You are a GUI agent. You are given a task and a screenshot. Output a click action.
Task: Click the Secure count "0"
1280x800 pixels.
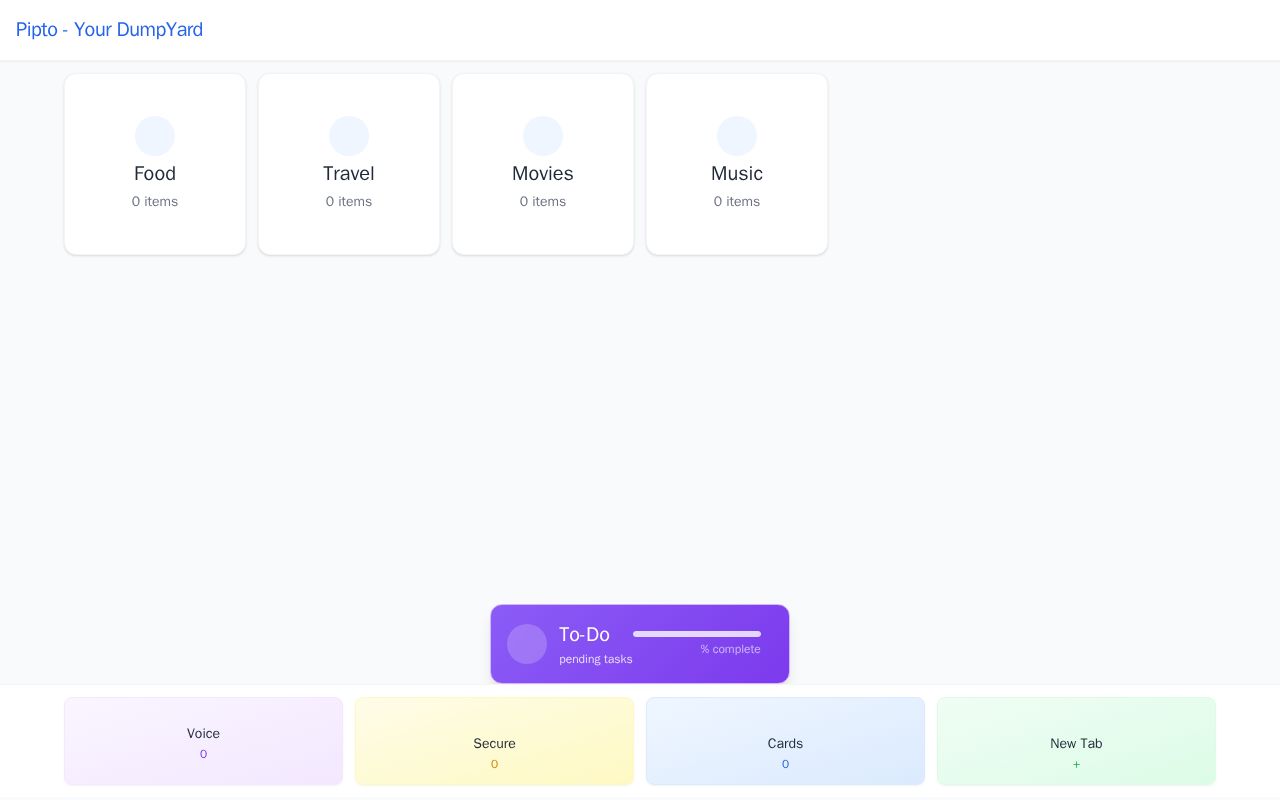(x=494, y=765)
